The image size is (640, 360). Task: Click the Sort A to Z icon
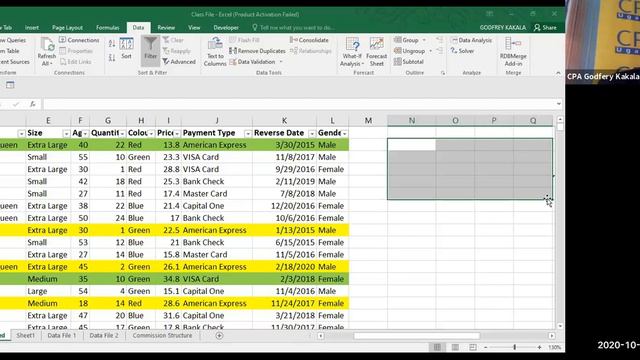[x=112, y=44]
